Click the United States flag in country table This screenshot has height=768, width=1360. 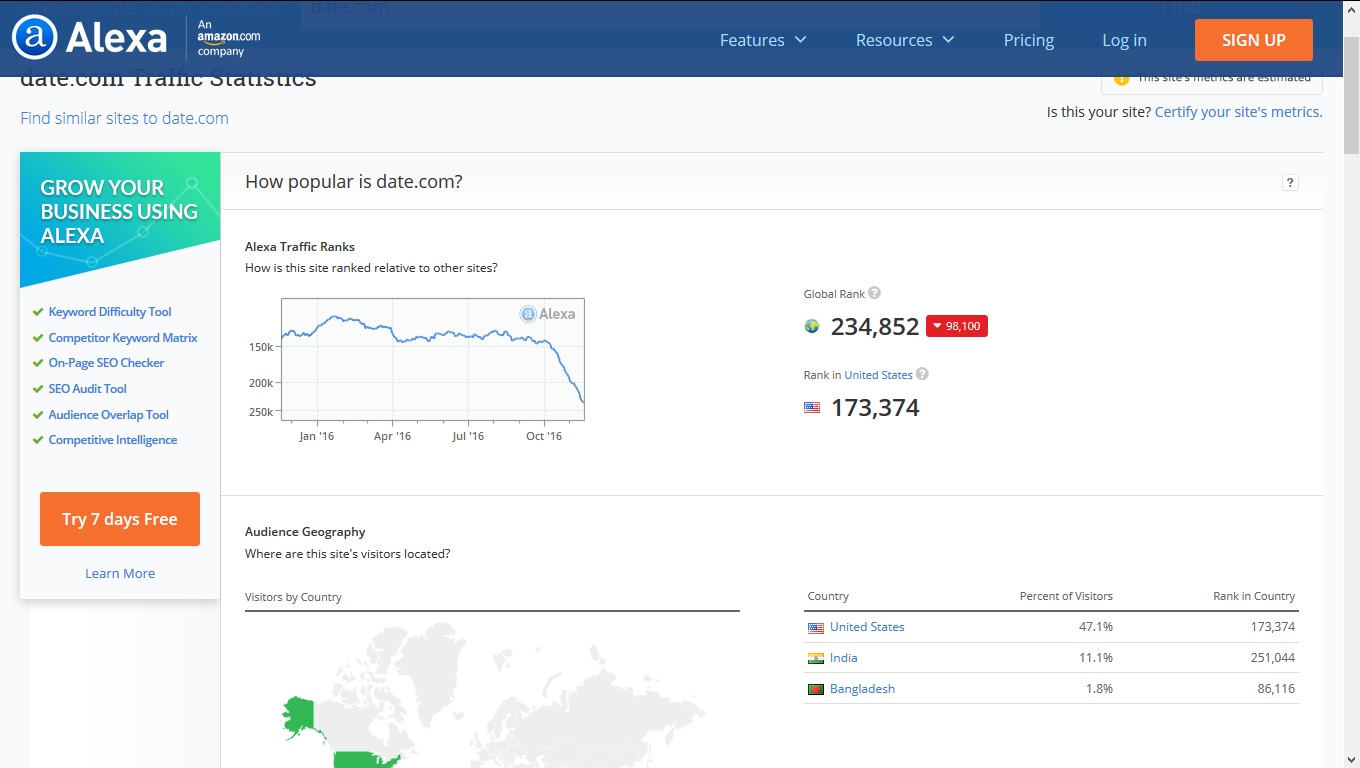pos(816,628)
